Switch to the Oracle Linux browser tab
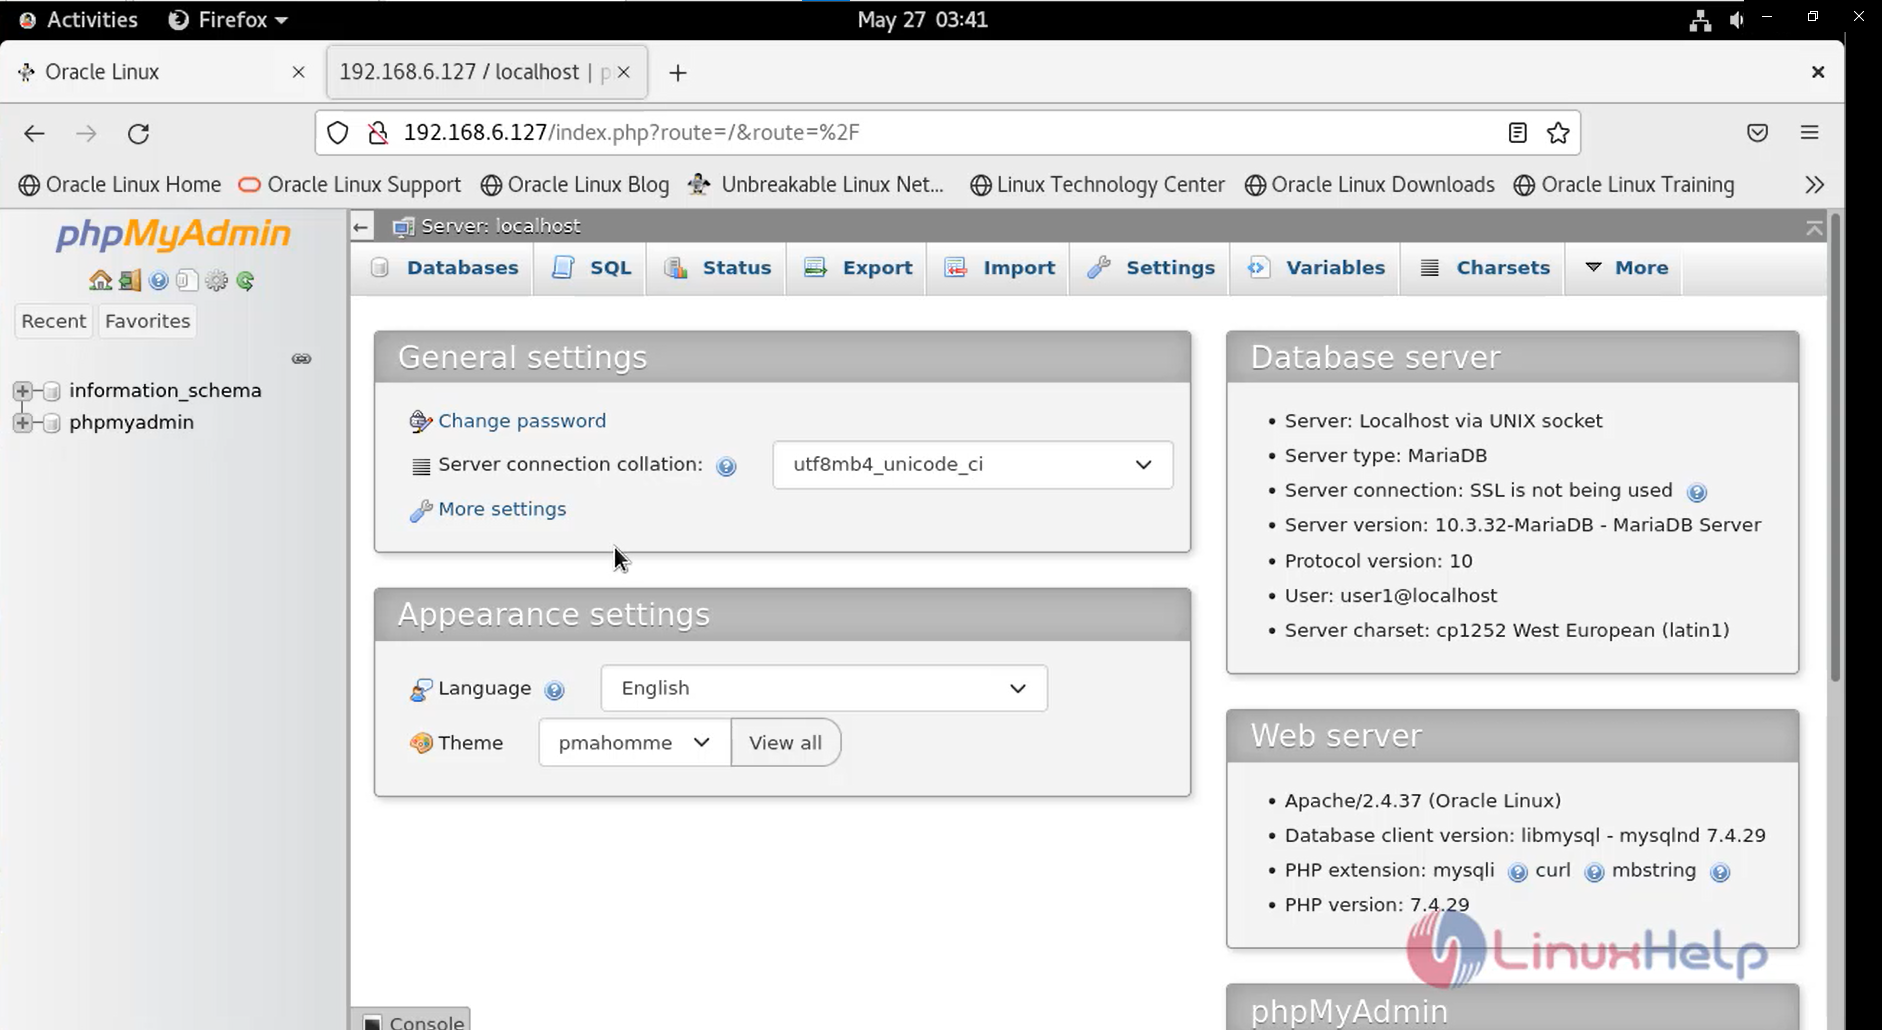The width and height of the screenshot is (1882, 1030). [x=160, y=72]
